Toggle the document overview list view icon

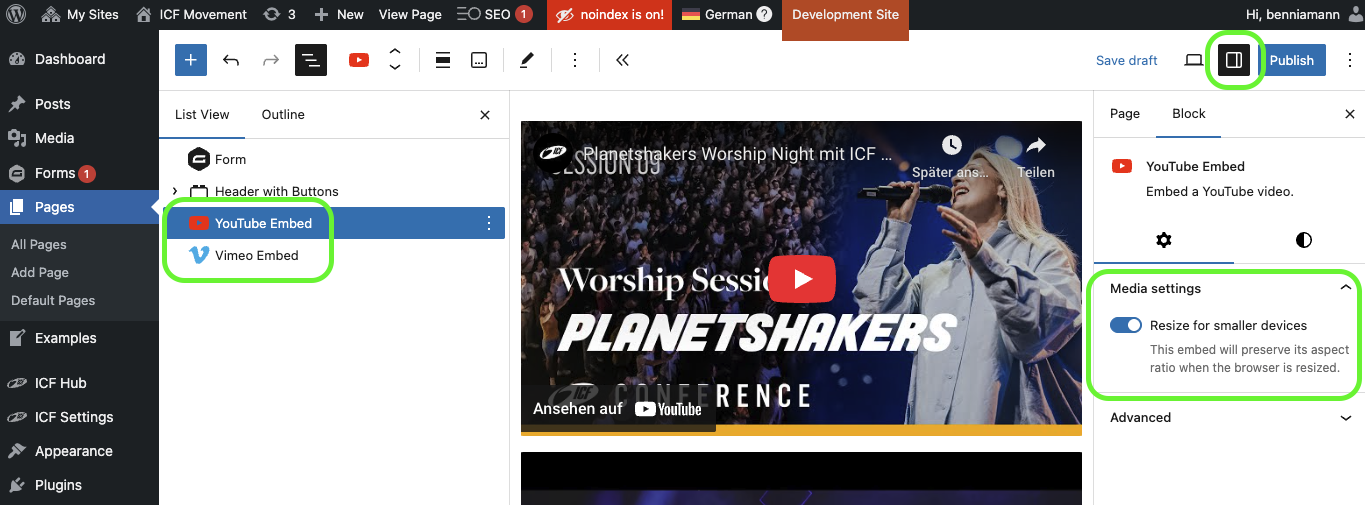311,60
